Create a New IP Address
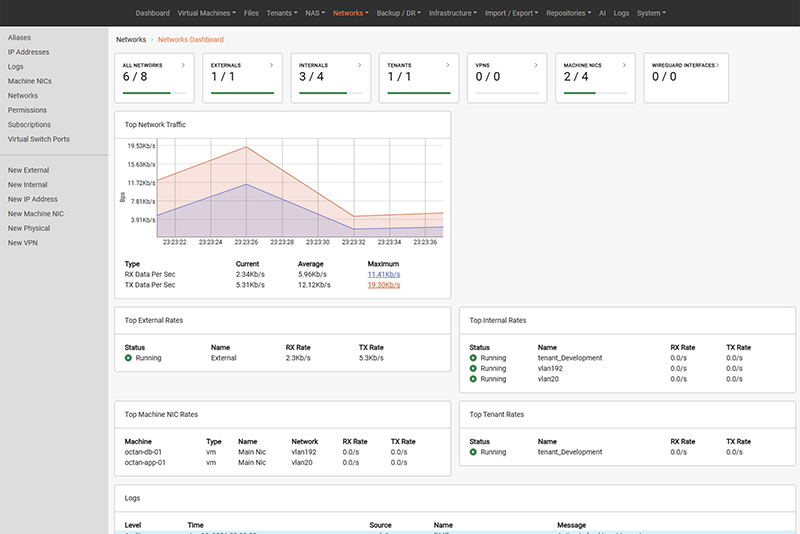The height and width of the screenshot is (534, 800). (33, 199)
